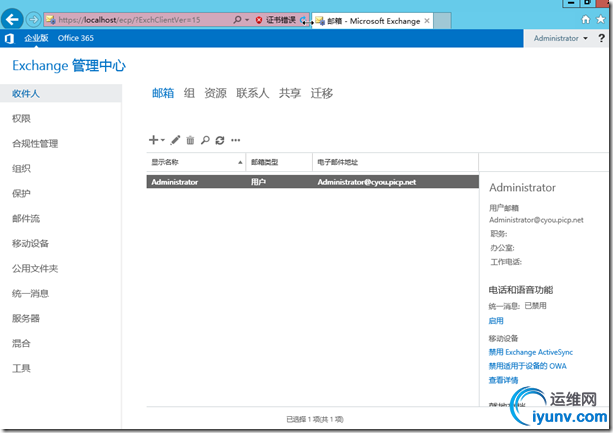This screenshot has width=613, height=433.
Task: Sort by 显示名称 column header
Action: [196, 162]
